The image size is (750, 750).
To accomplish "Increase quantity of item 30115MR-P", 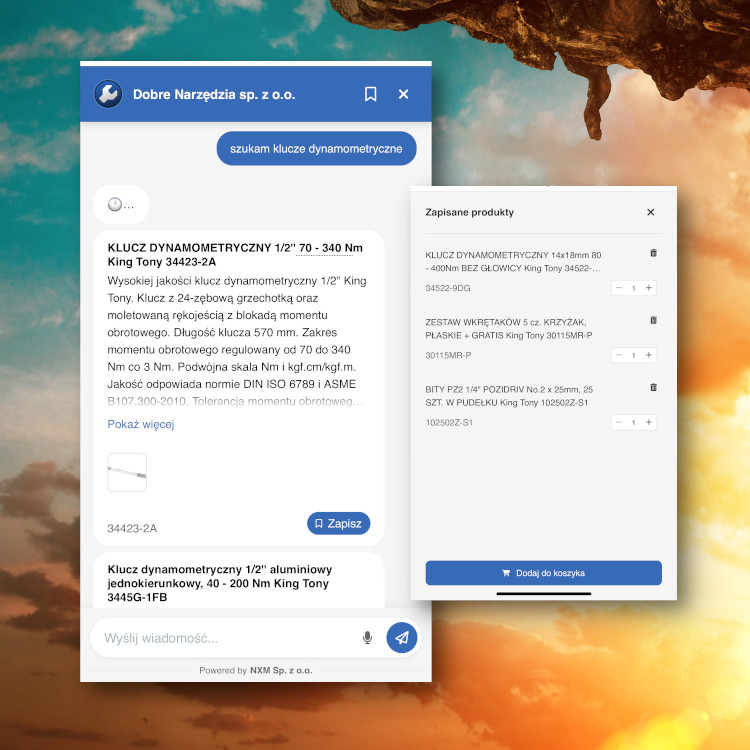I will (648, 355).
